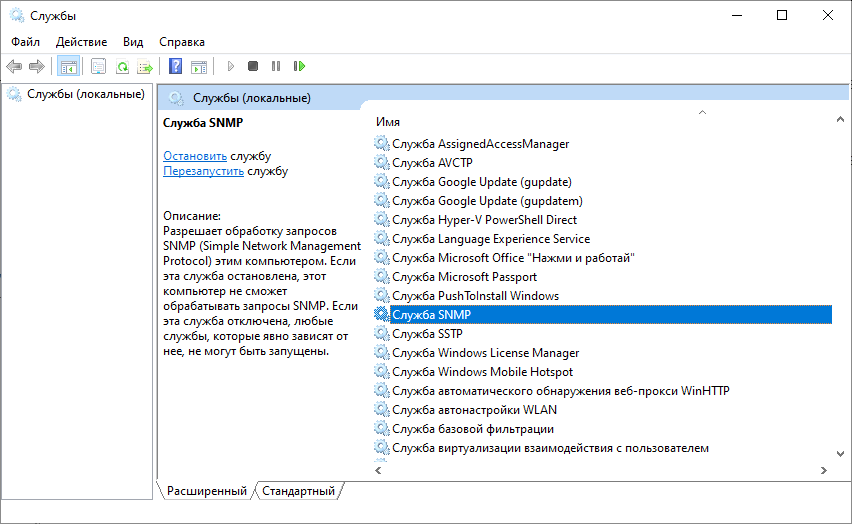Open the blue Help question mark icon
Viewport: 852px width, 524px height.
[x=176, y=67]
